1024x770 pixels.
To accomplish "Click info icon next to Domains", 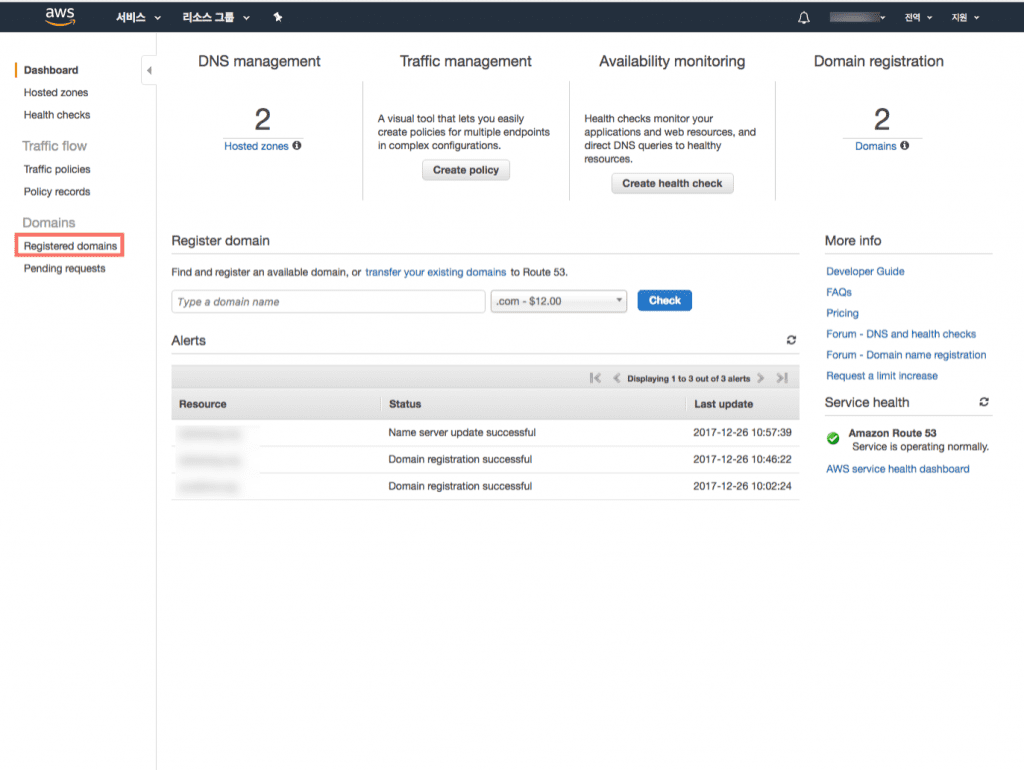I will tap(904, 146).
